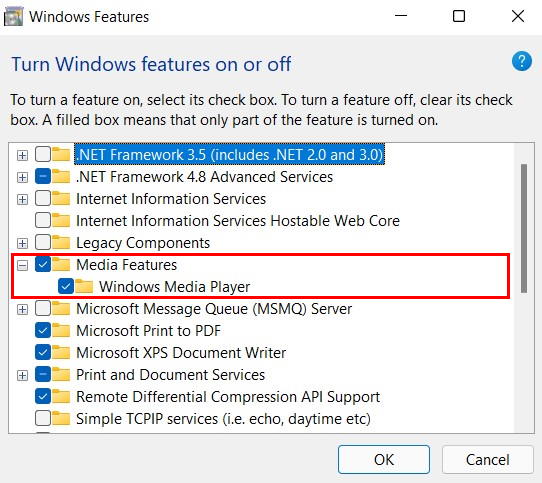The width and height of the screenshot is (542, 483).
Task: Uncheck the Windows Media Player checkbox
Action: (66, 286)
